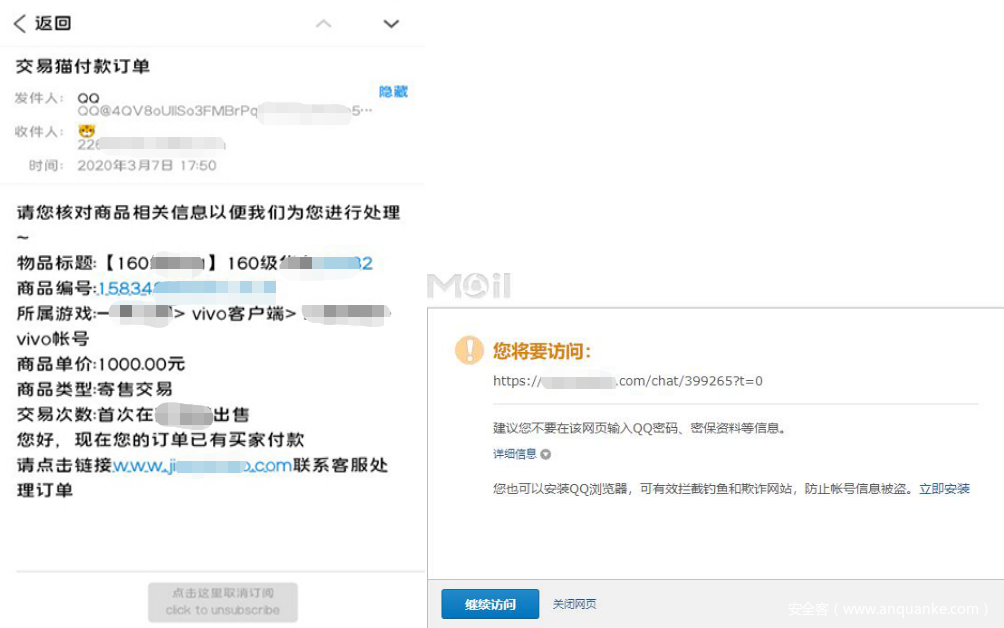Open the www.j...com link in email body

pos(202,465)
